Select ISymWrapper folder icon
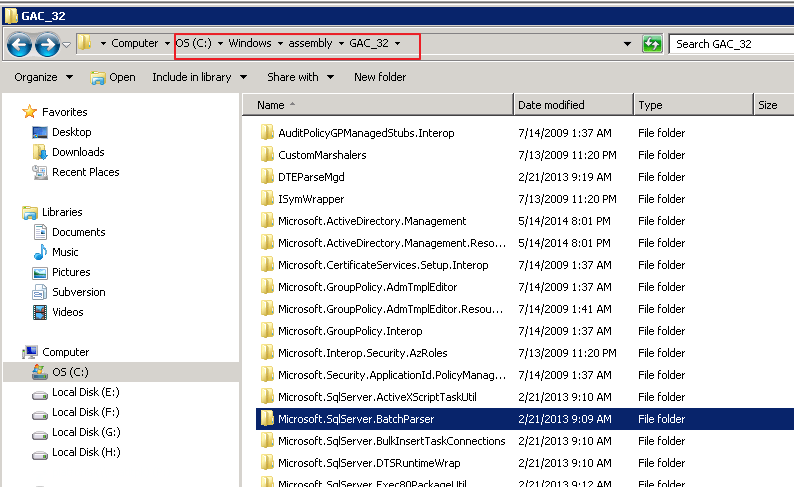The image size is (794, 487). [x=267, y=198]
